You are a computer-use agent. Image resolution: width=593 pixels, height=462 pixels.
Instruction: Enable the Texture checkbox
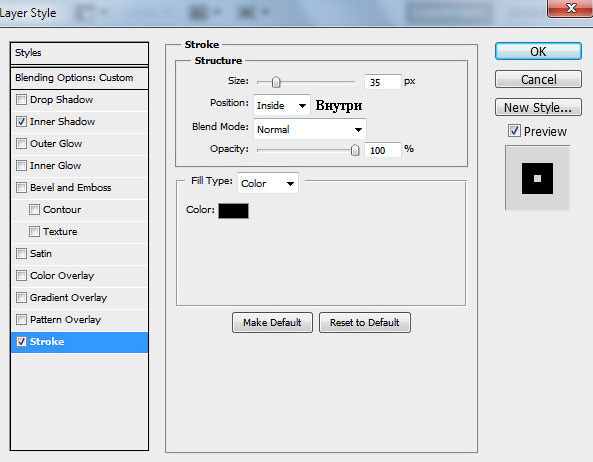pos(34,231)
